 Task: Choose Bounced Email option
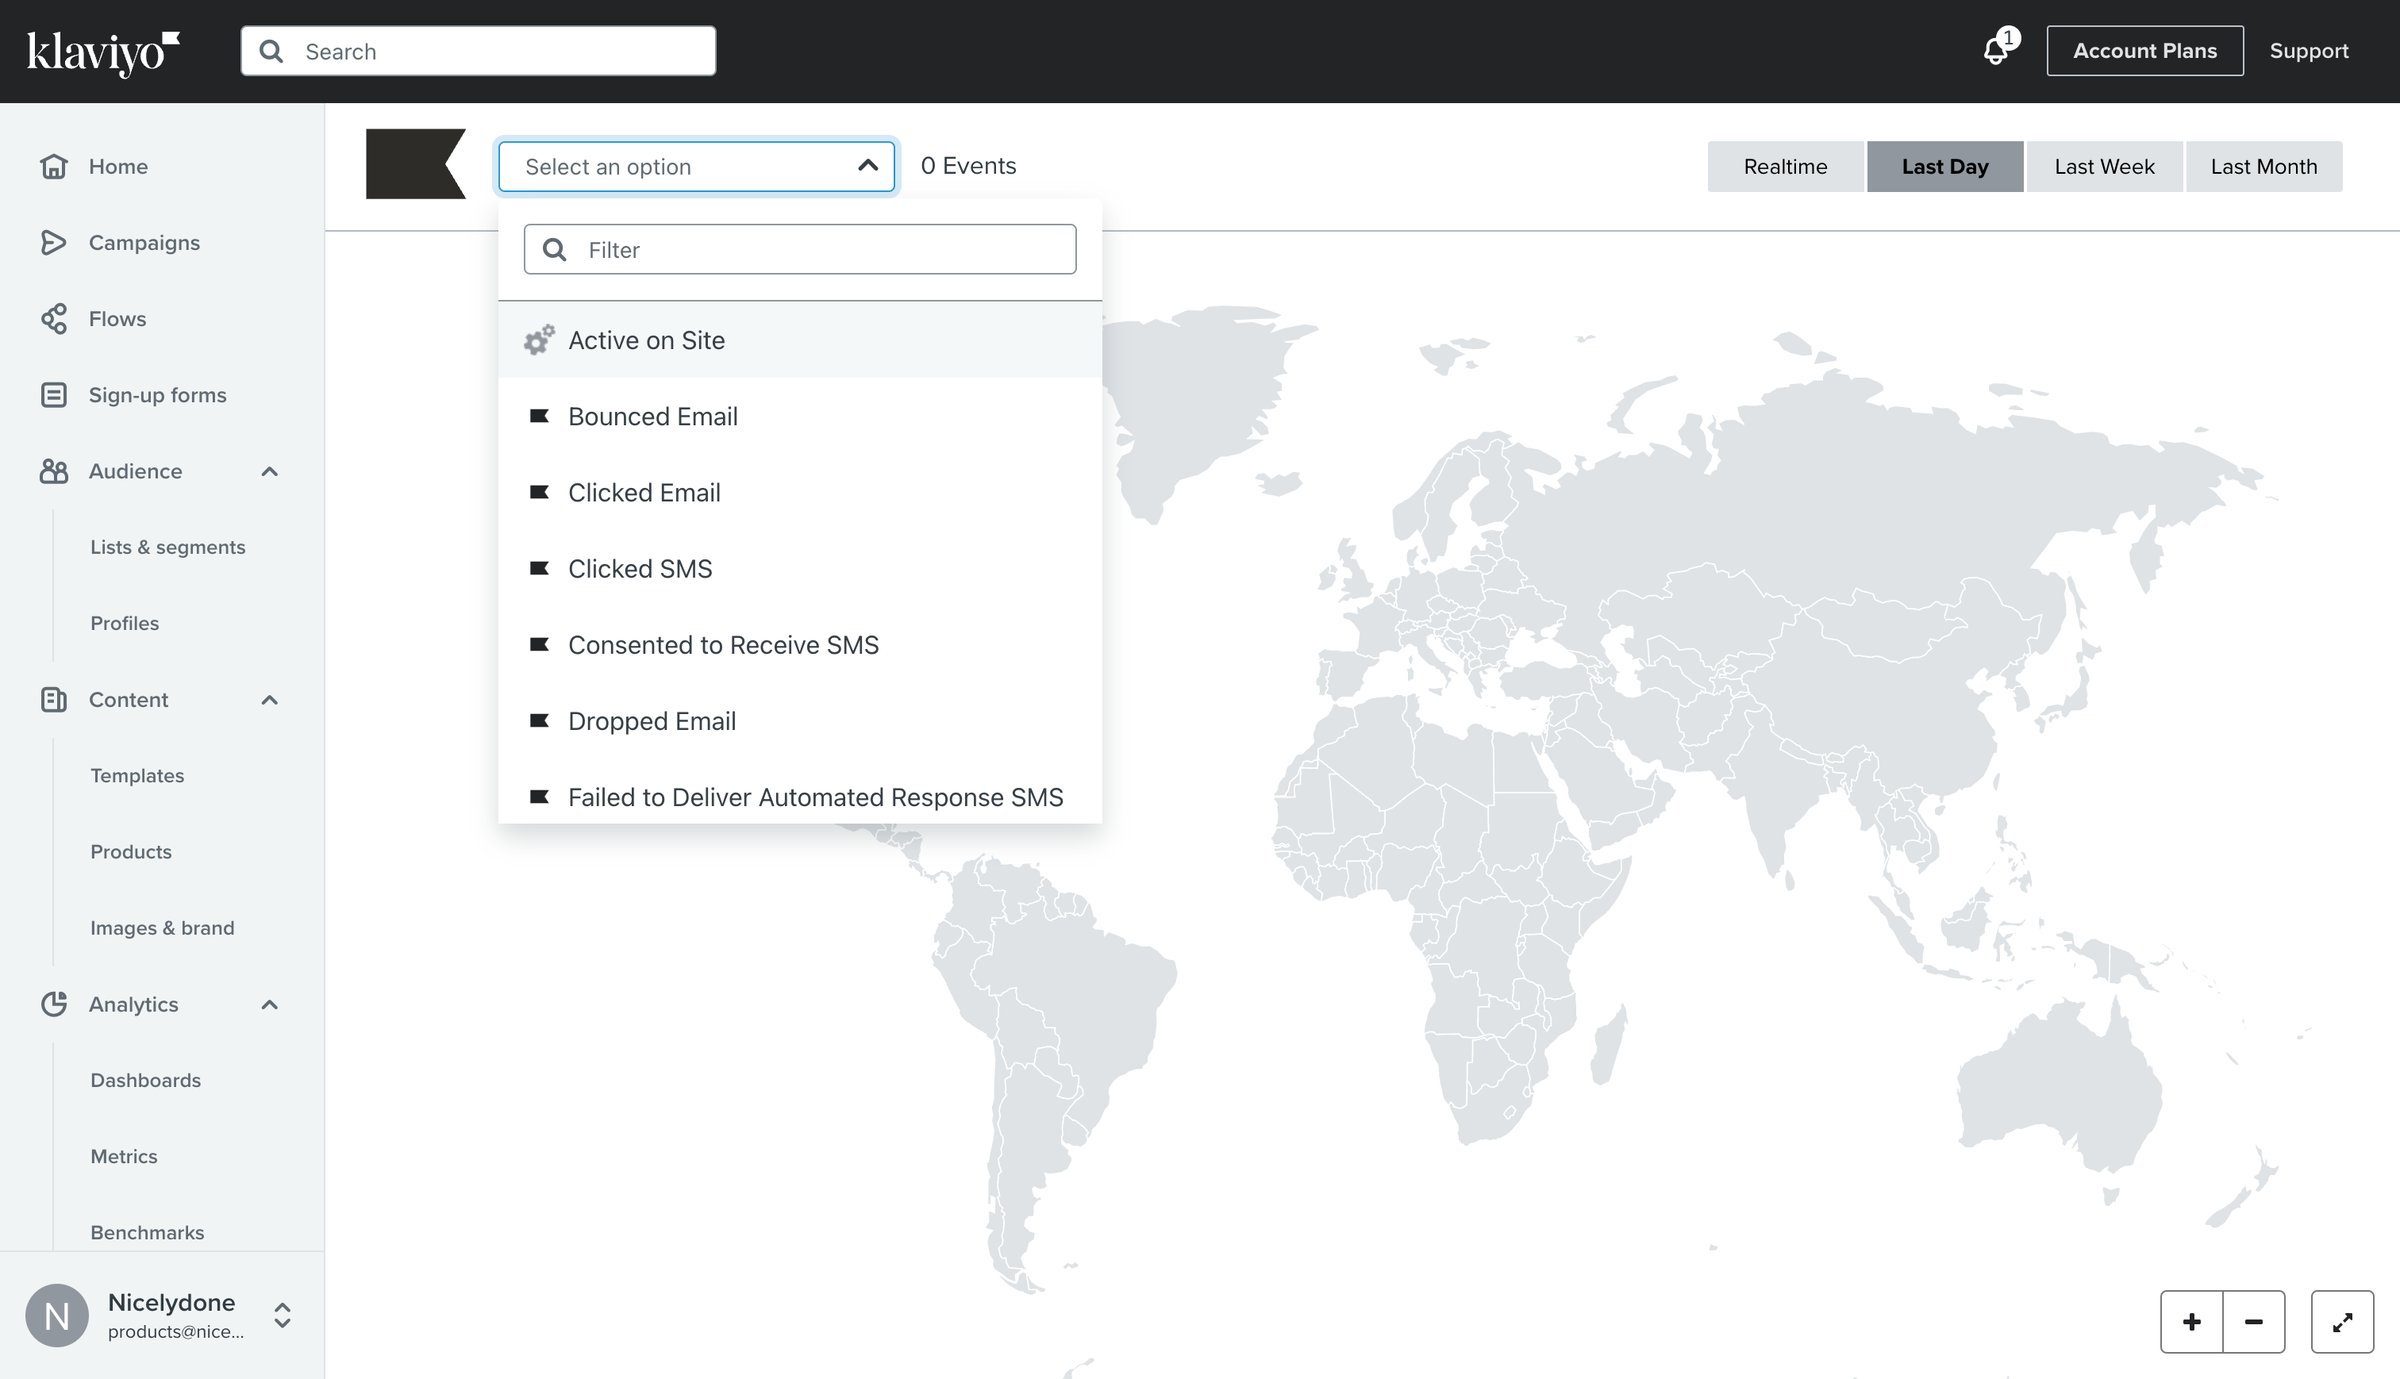point(800,416)
